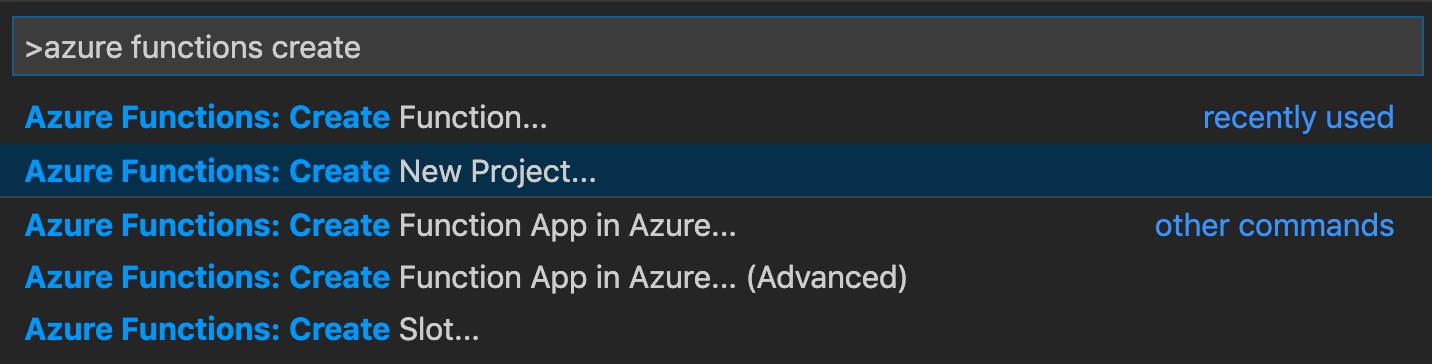This screenshot has width=1432, height=364.
Task: Click the blue 'Azure Functions: Create' prefix on Slot row
Action: [207, 329]
